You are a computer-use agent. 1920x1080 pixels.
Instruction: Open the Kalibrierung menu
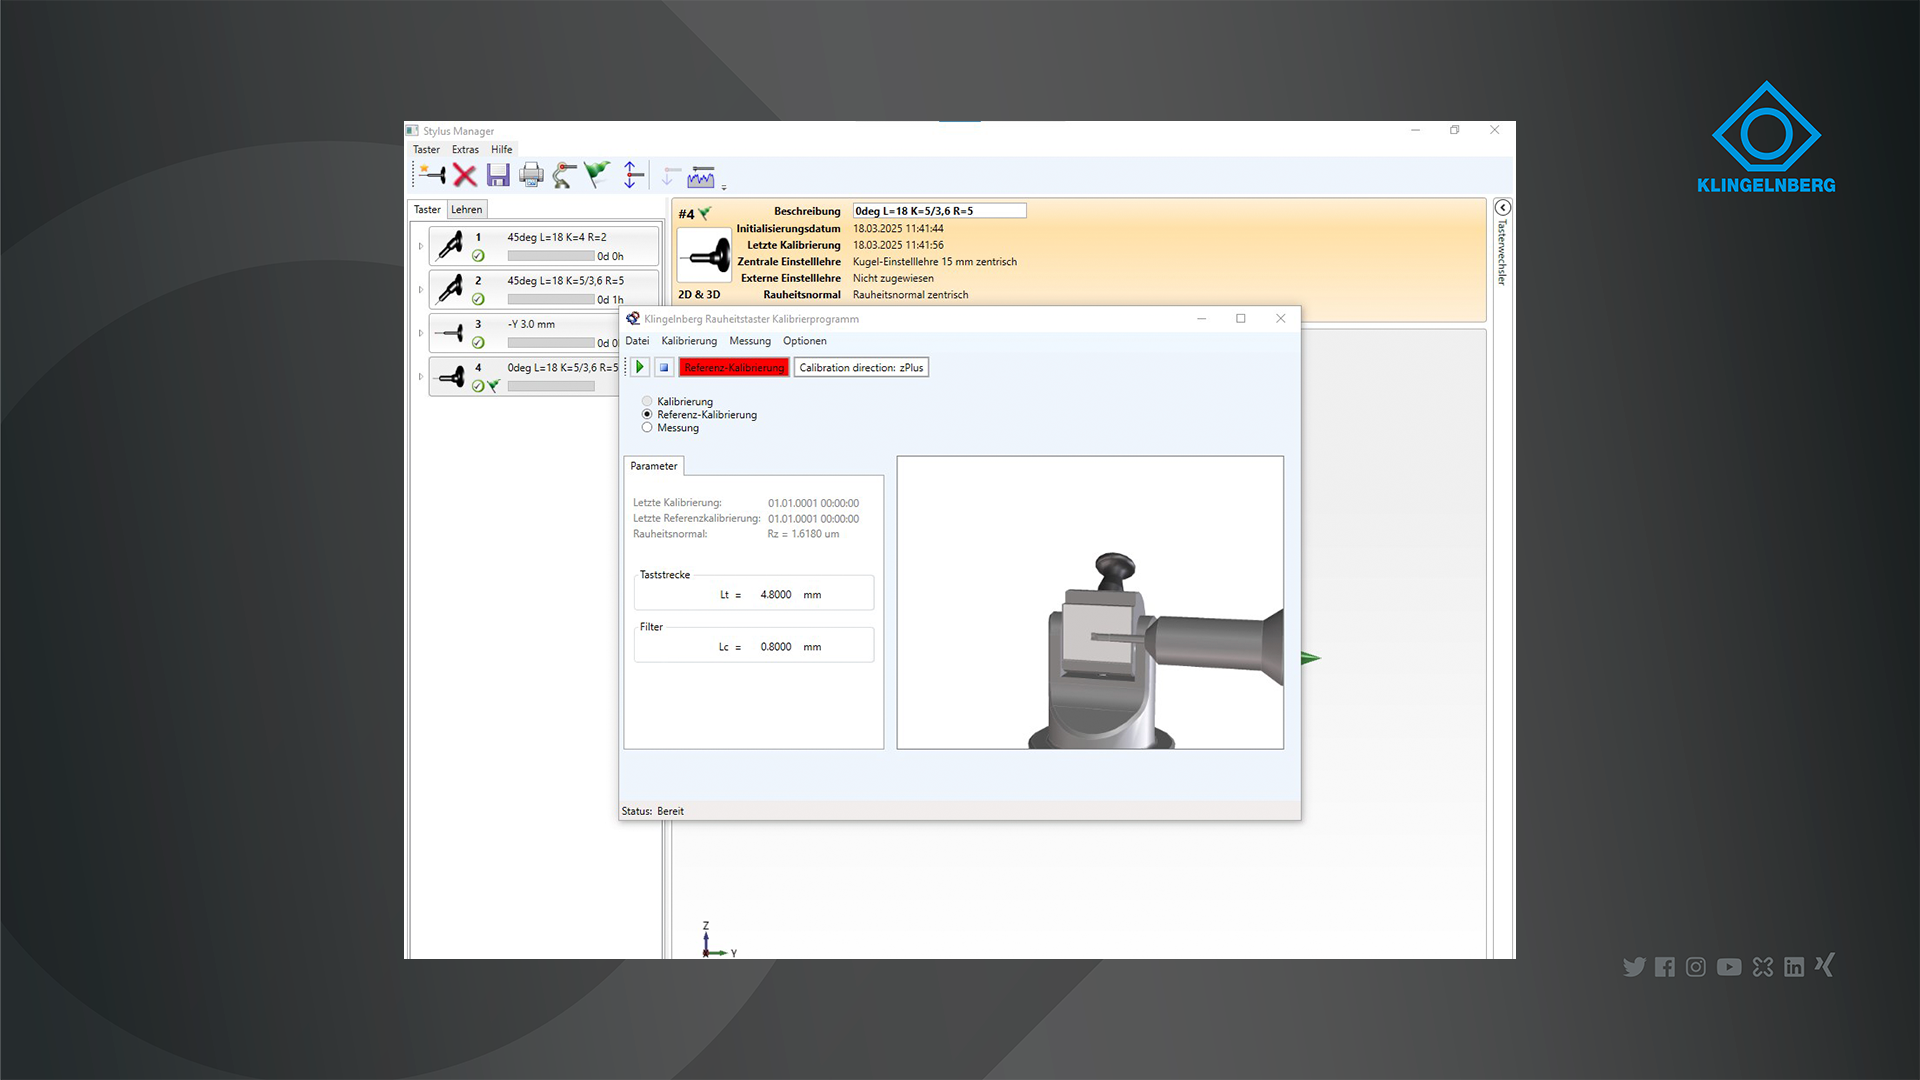[689, 341]
